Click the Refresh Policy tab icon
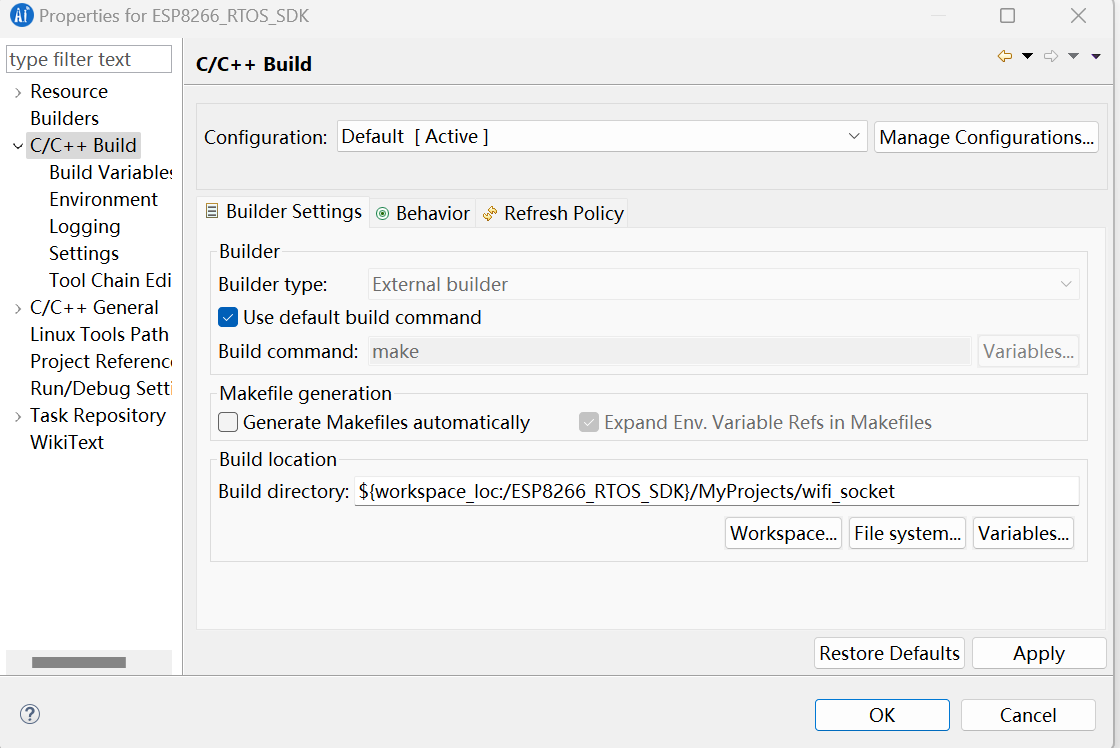 (490, 214)
